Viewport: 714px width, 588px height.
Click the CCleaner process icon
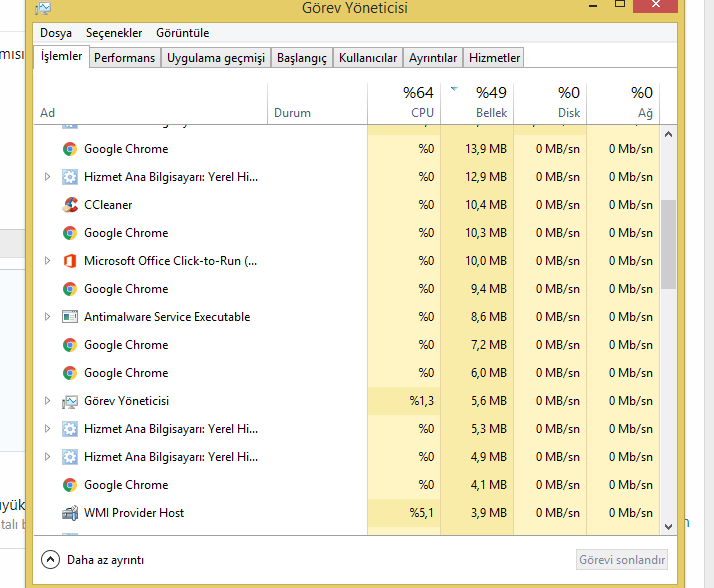70,205
